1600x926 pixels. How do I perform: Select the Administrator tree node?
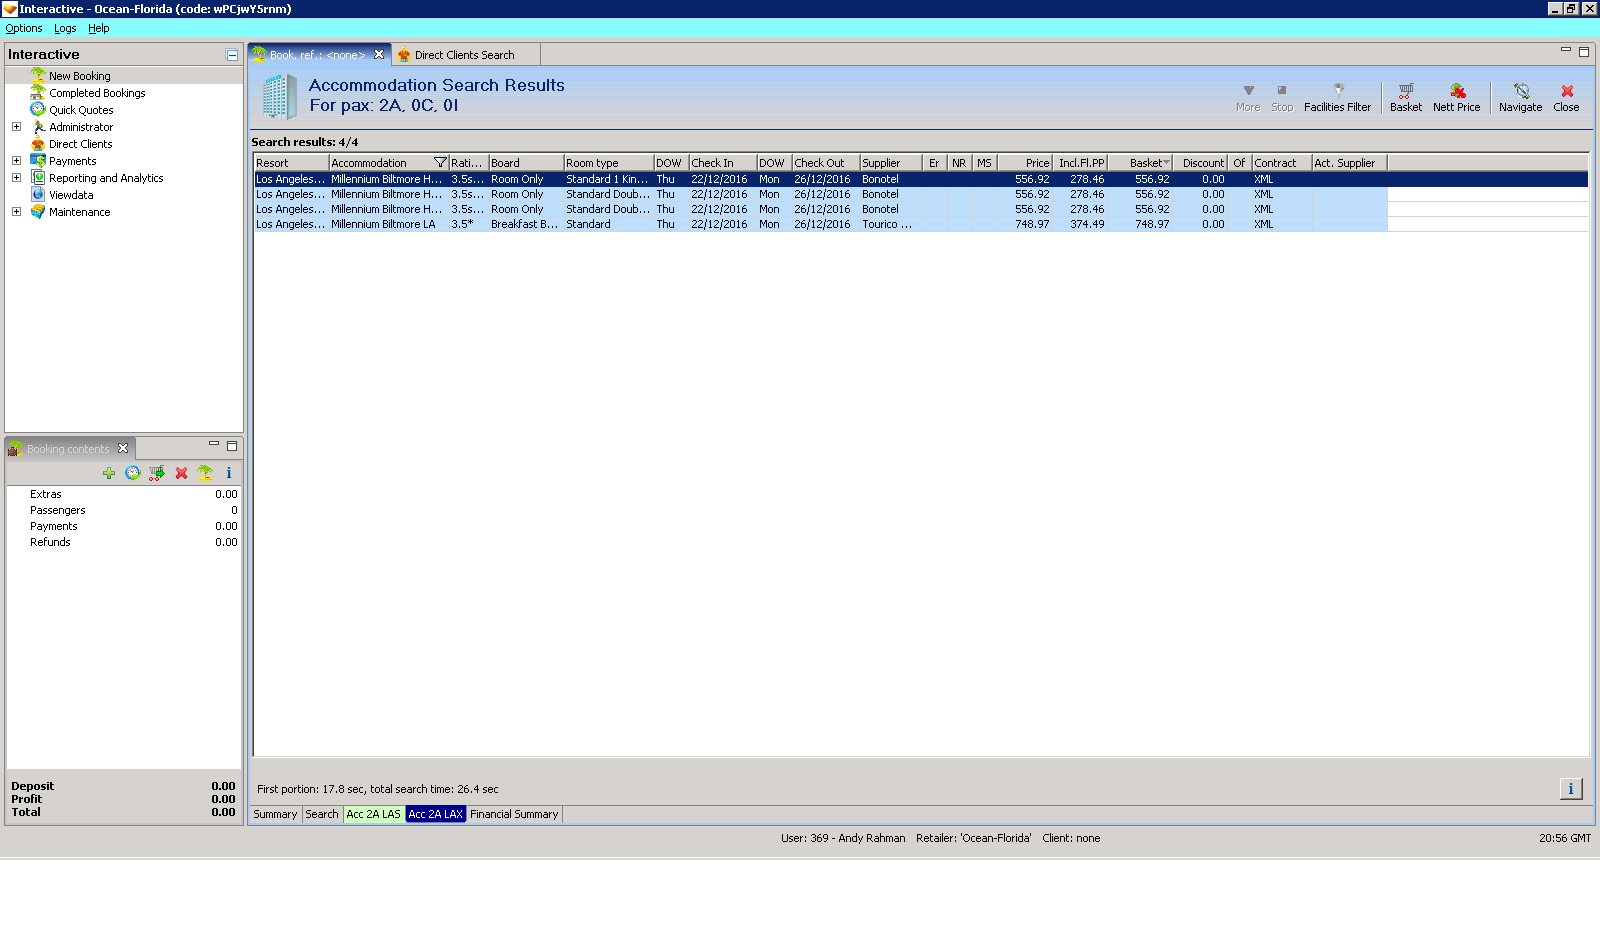point(81,127)
